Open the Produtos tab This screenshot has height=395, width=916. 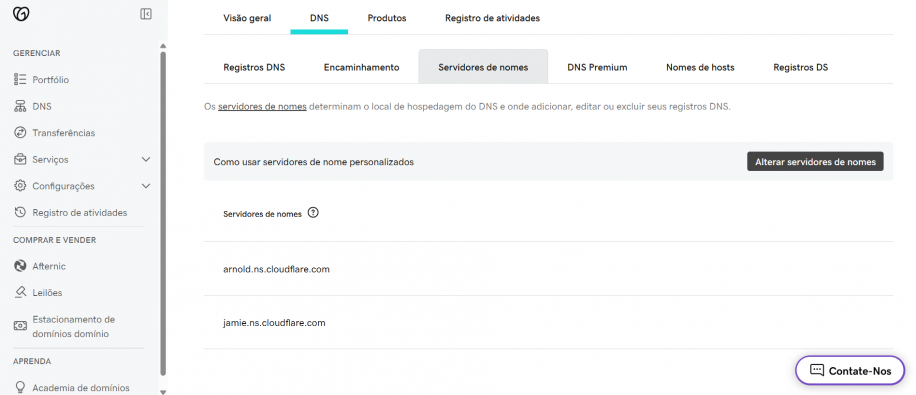(387, 18)
